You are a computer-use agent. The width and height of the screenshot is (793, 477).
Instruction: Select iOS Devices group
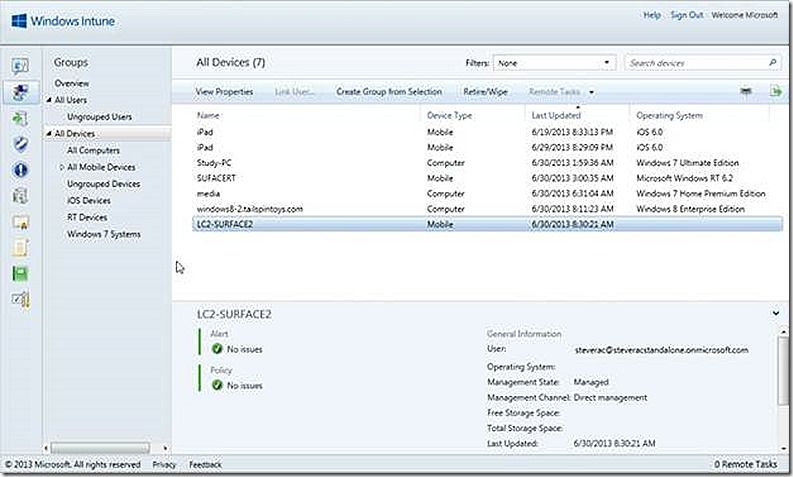(x=89, y=200)
